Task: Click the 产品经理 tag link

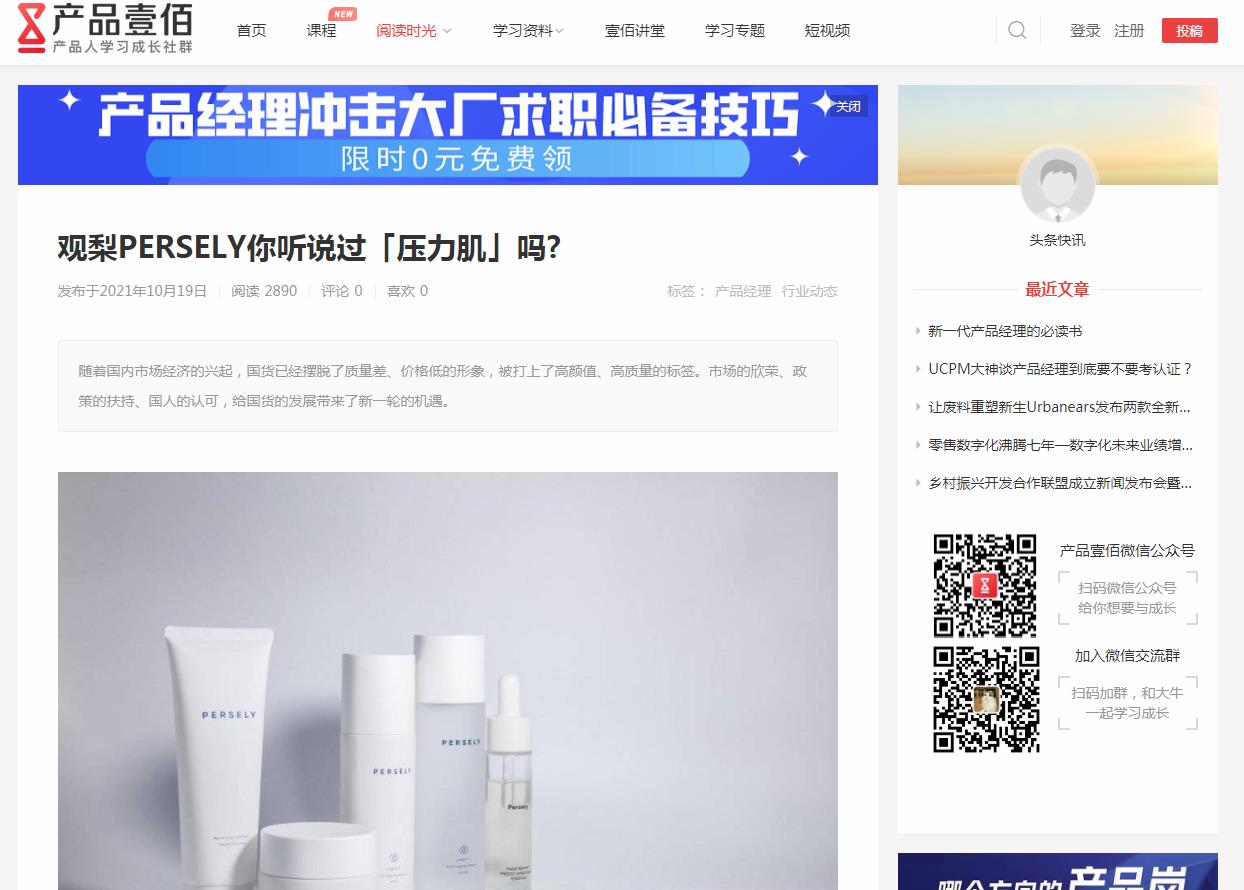Action: 743,291
